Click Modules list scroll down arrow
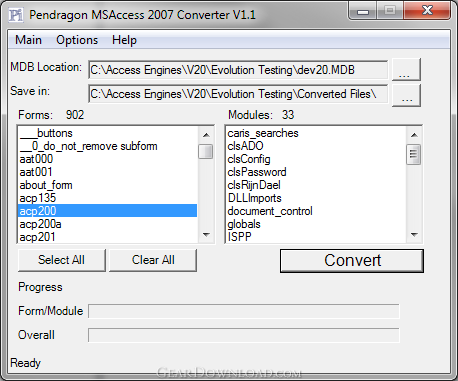Image resolution: width=458 pixels, height=381 pixels. [414, 235]
